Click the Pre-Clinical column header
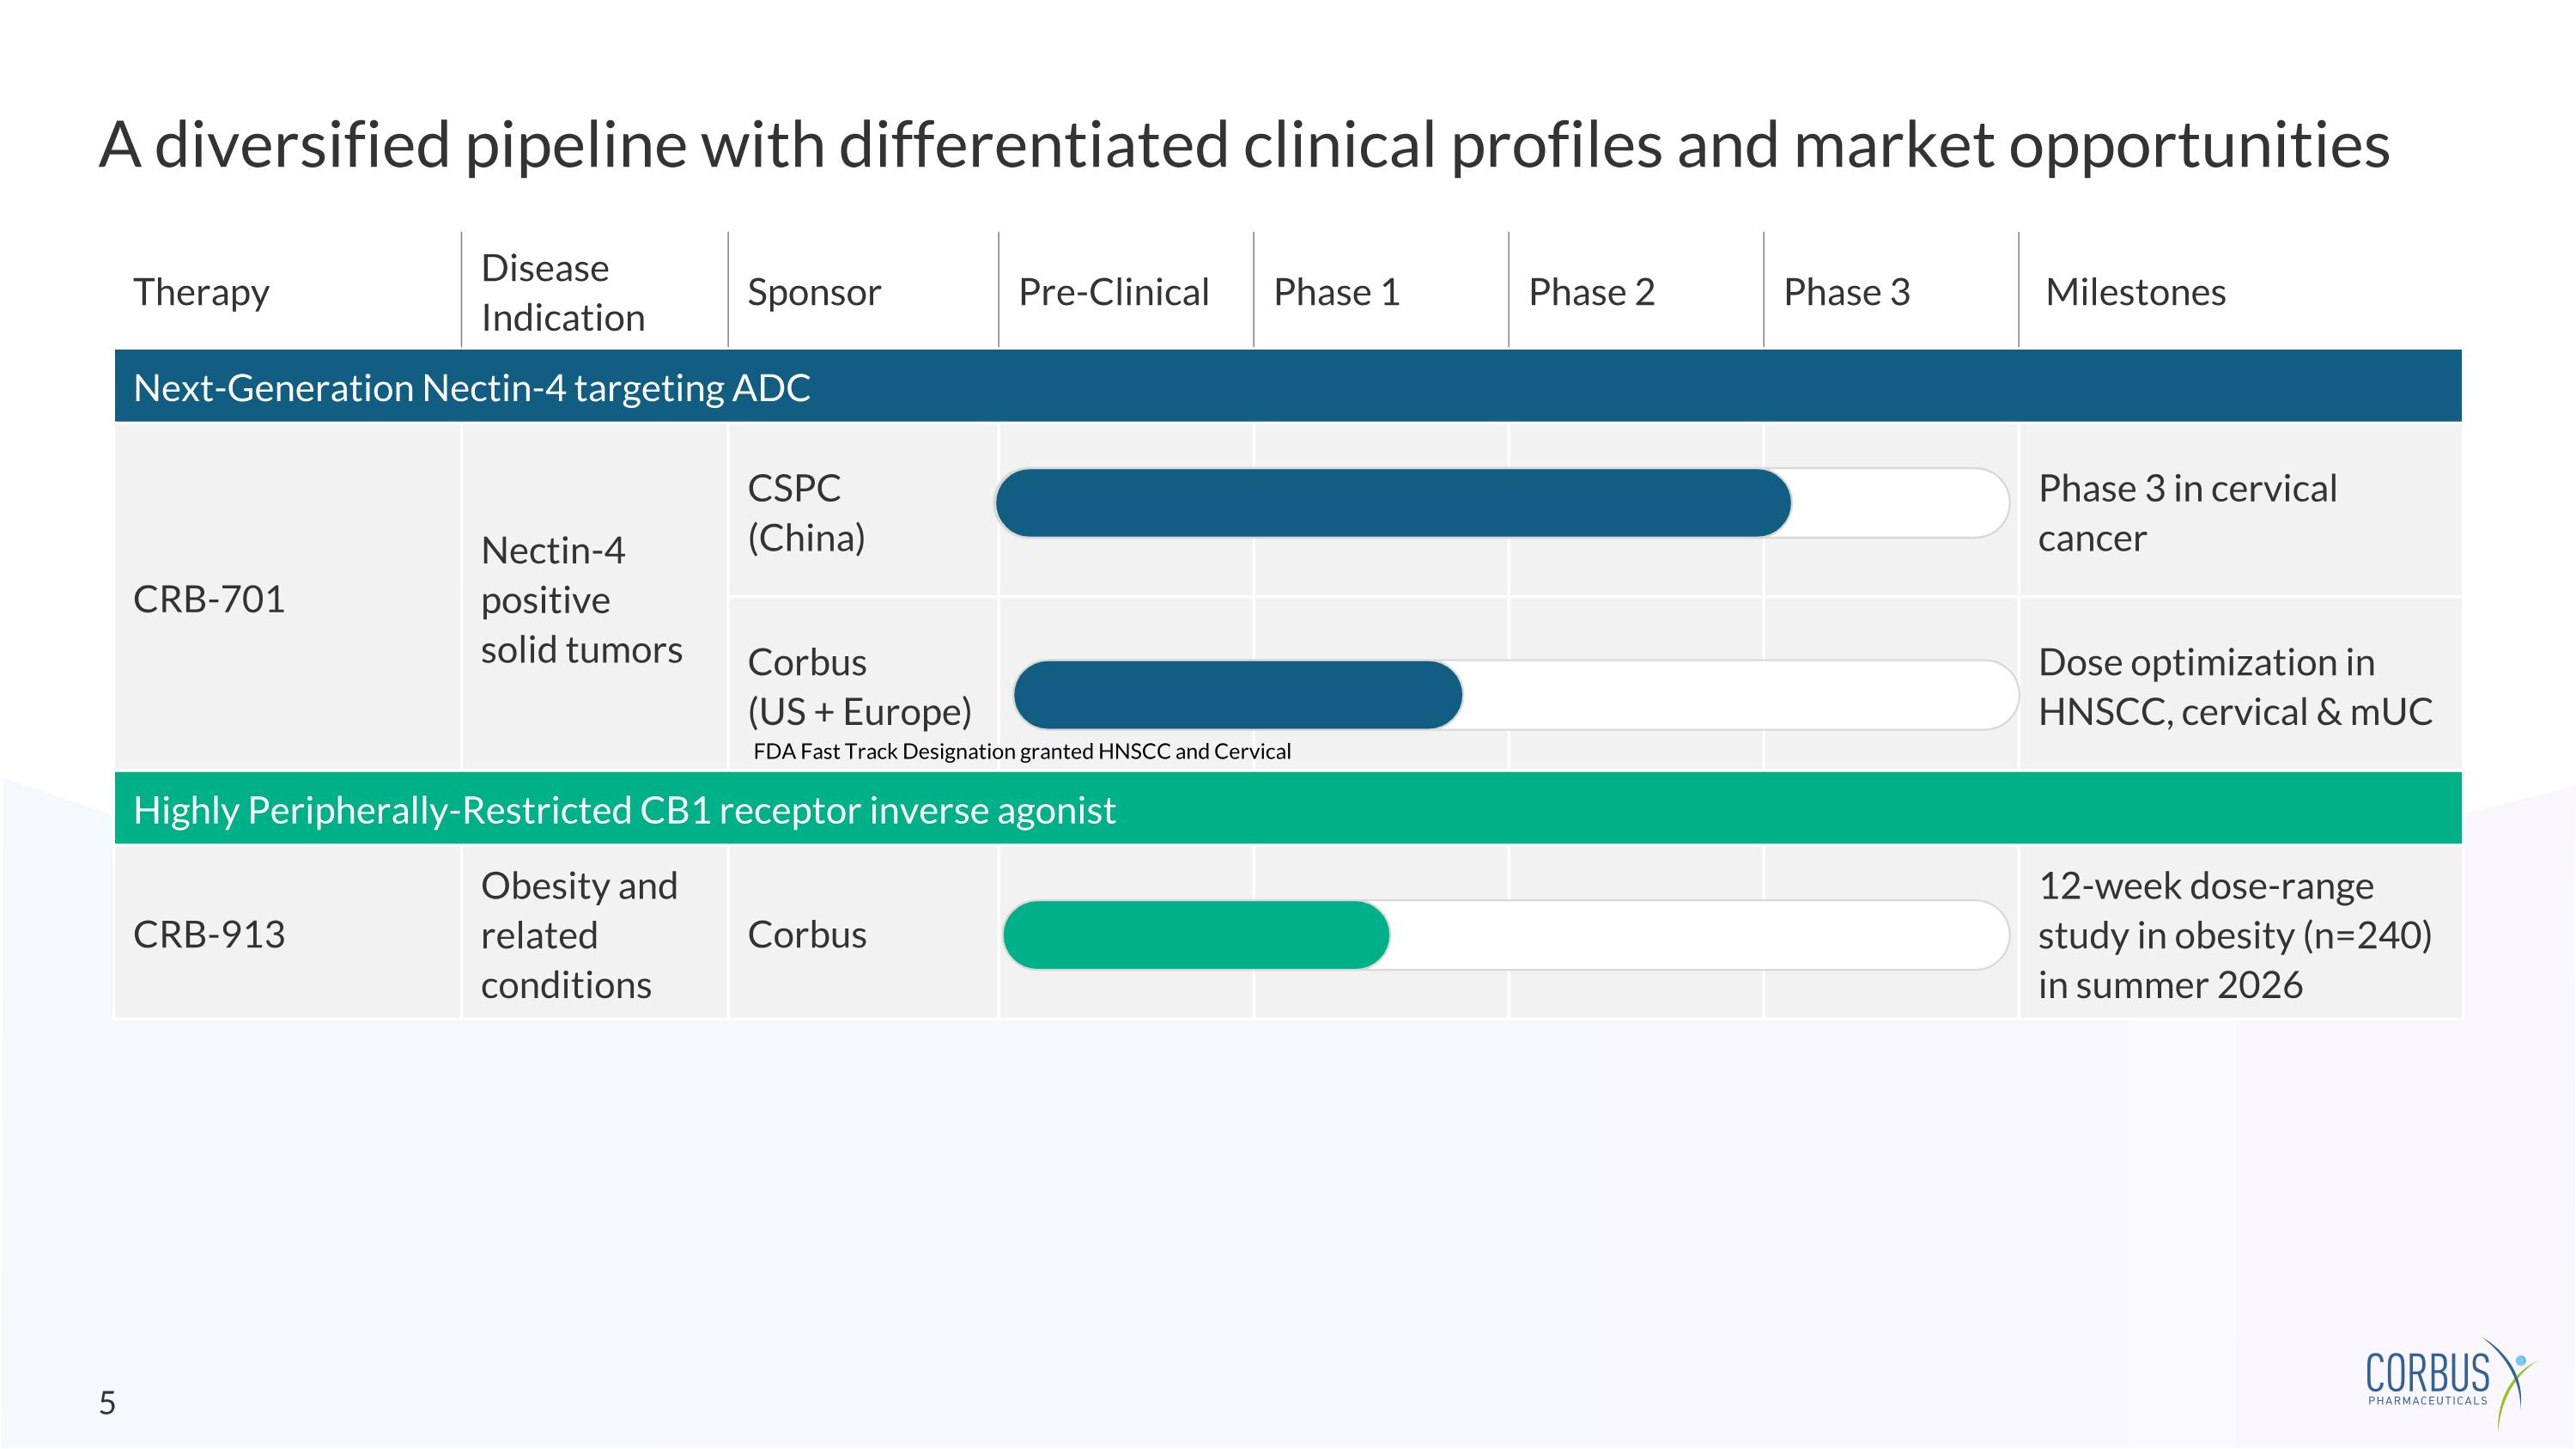Image resolution: width=2576 pixels, height=1449 pixels. pos(1113,292)
